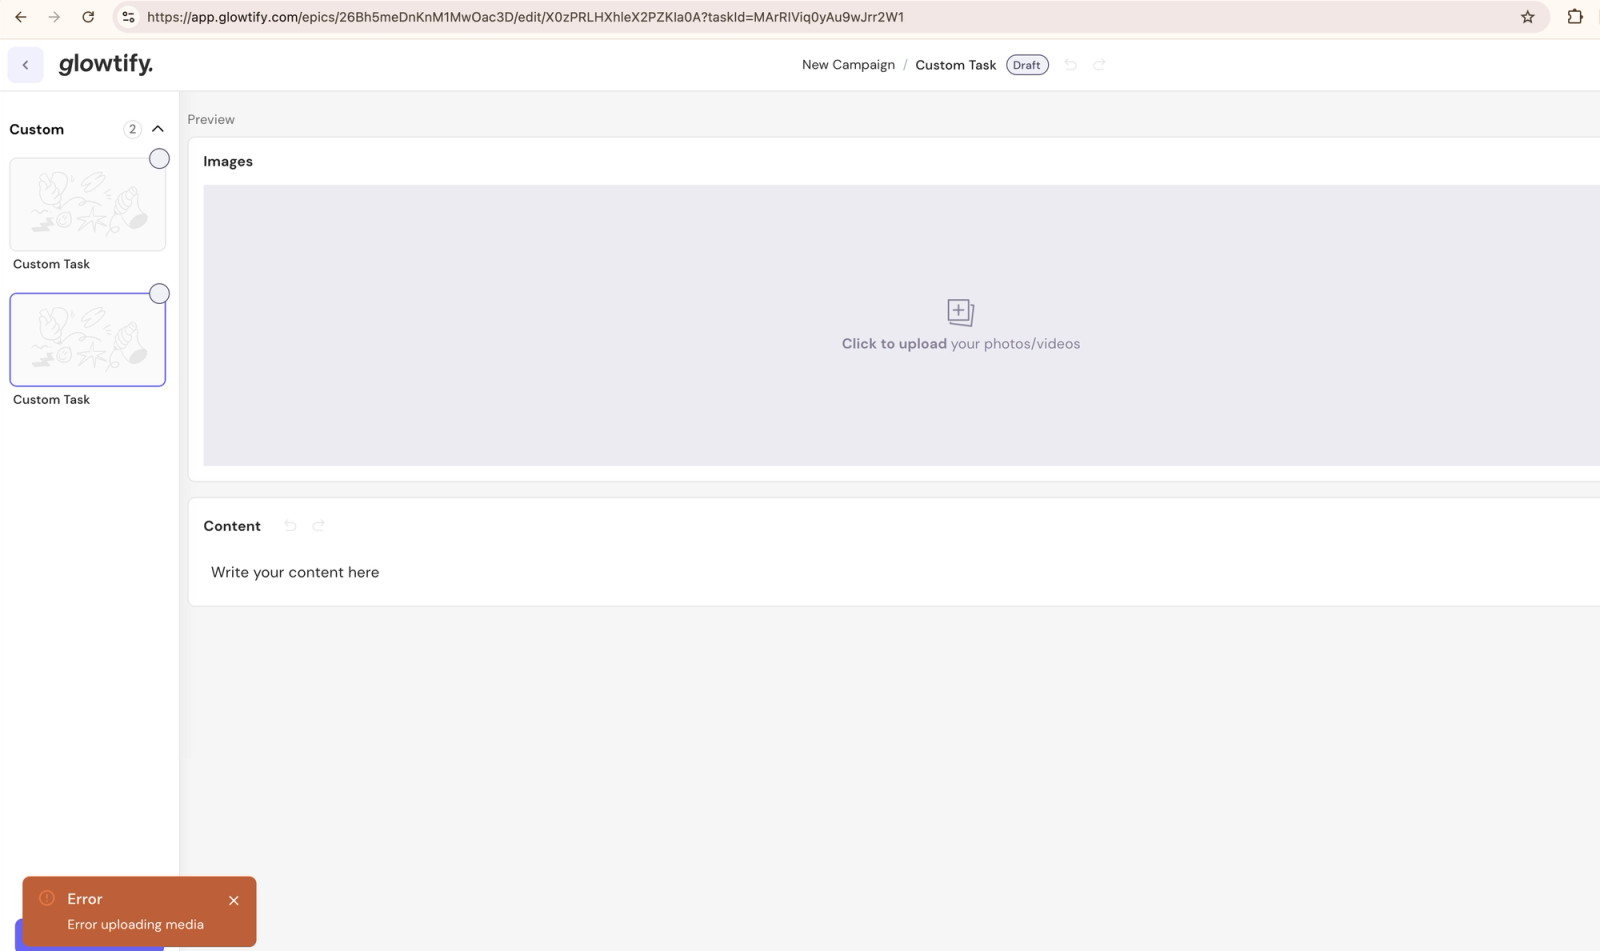
Task: Click the Custom section heading
Action: coord(37,129)
